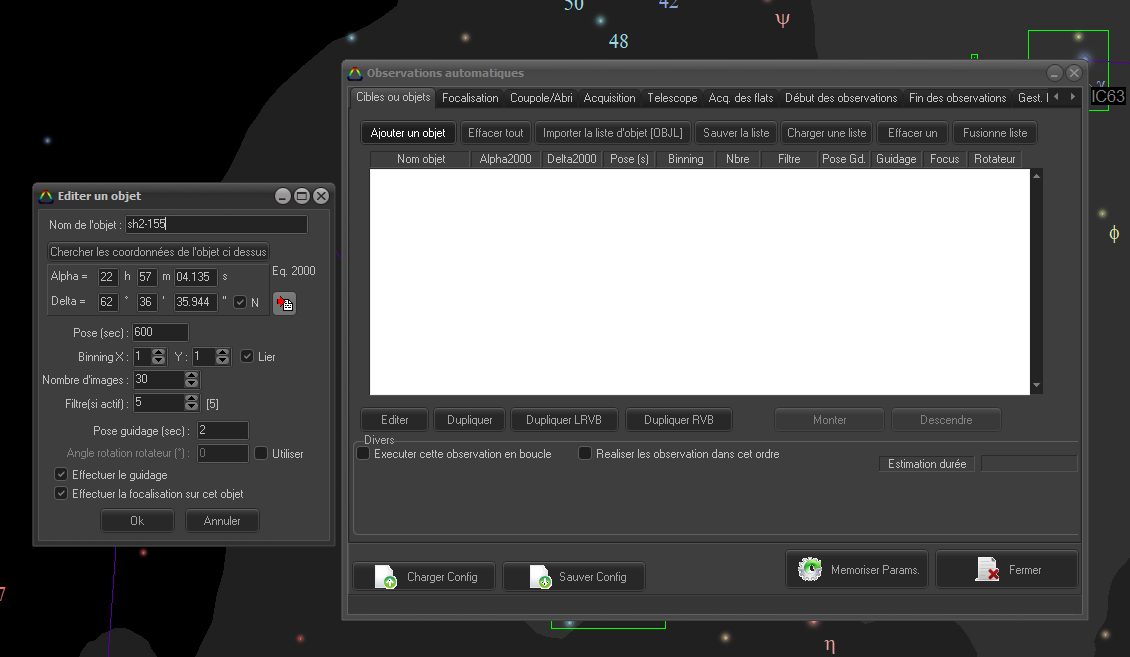
Task: Click the Pose (sec) input field
Action: [x=160, y=332]
